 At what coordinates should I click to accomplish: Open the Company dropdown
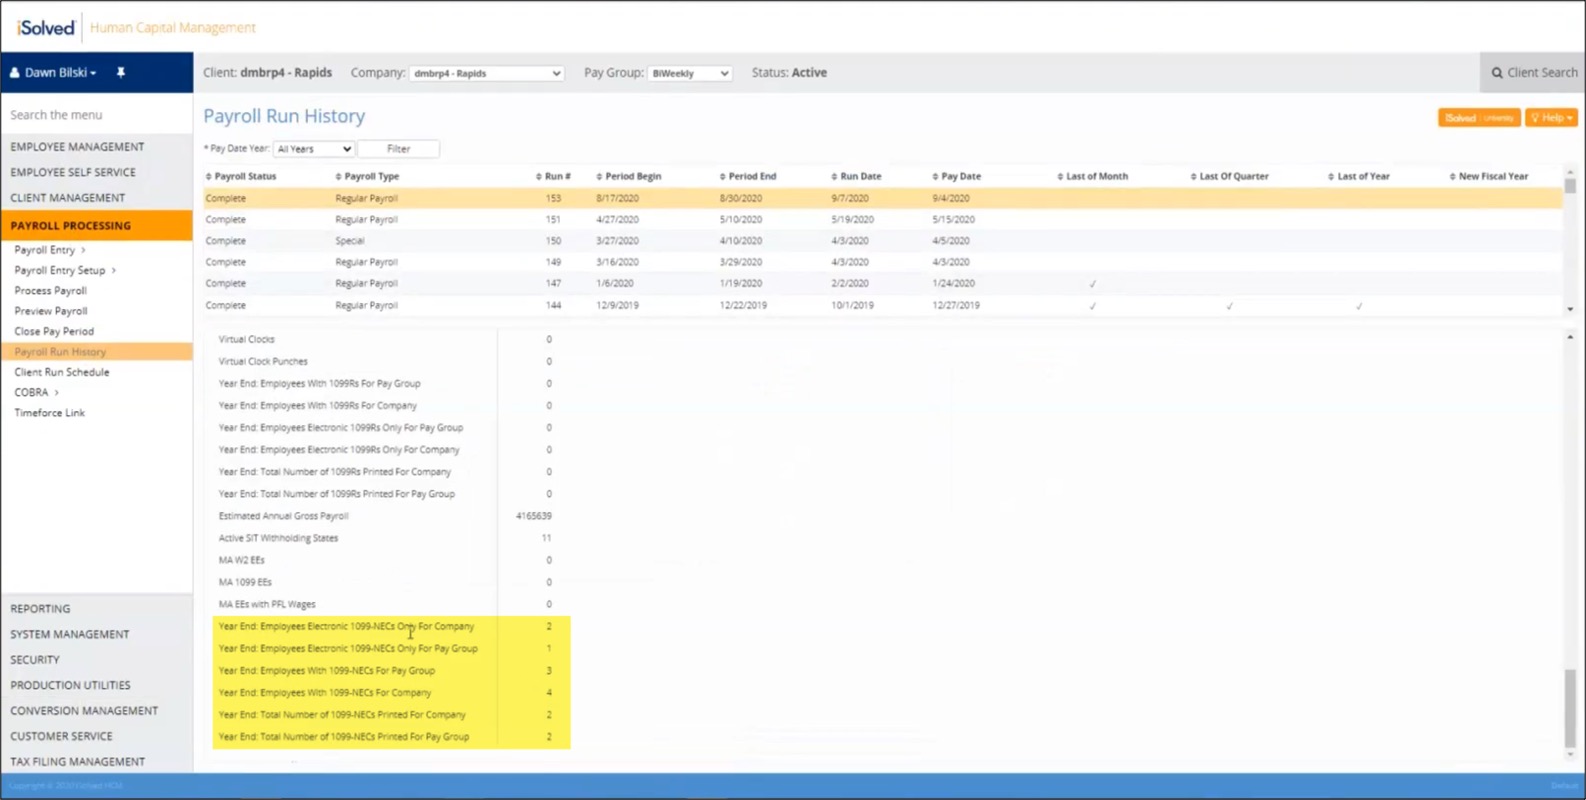[486, 74]
